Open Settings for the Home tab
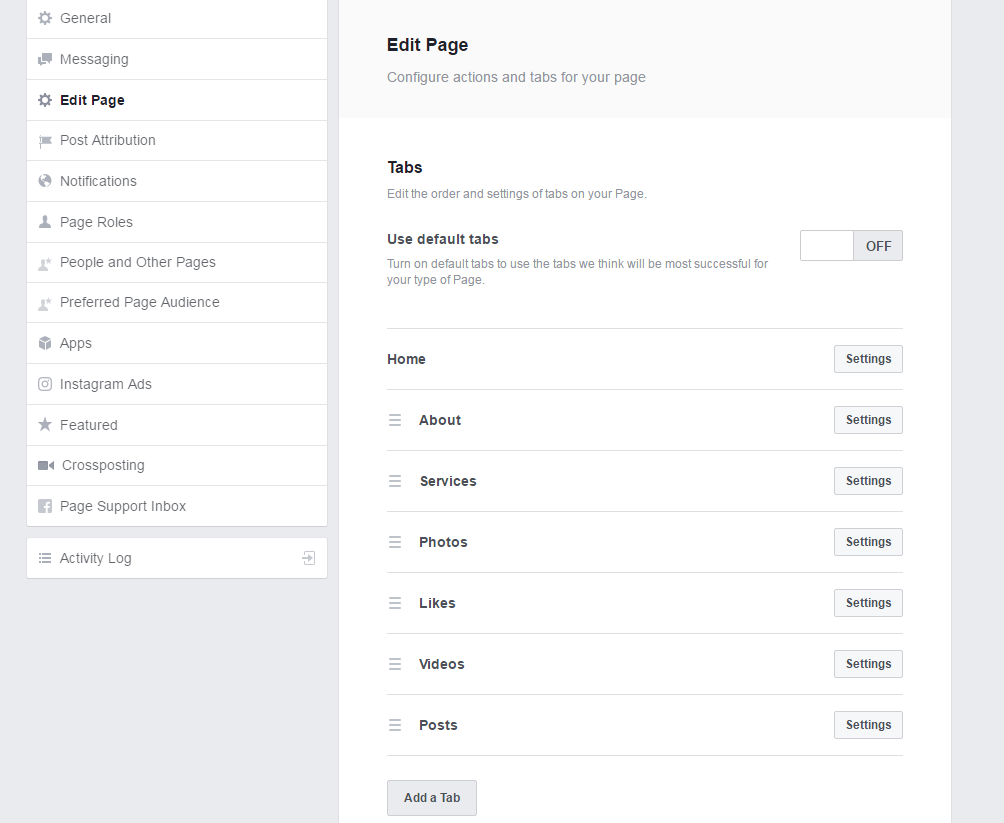 pyautogui.click(x=868, y=359)
